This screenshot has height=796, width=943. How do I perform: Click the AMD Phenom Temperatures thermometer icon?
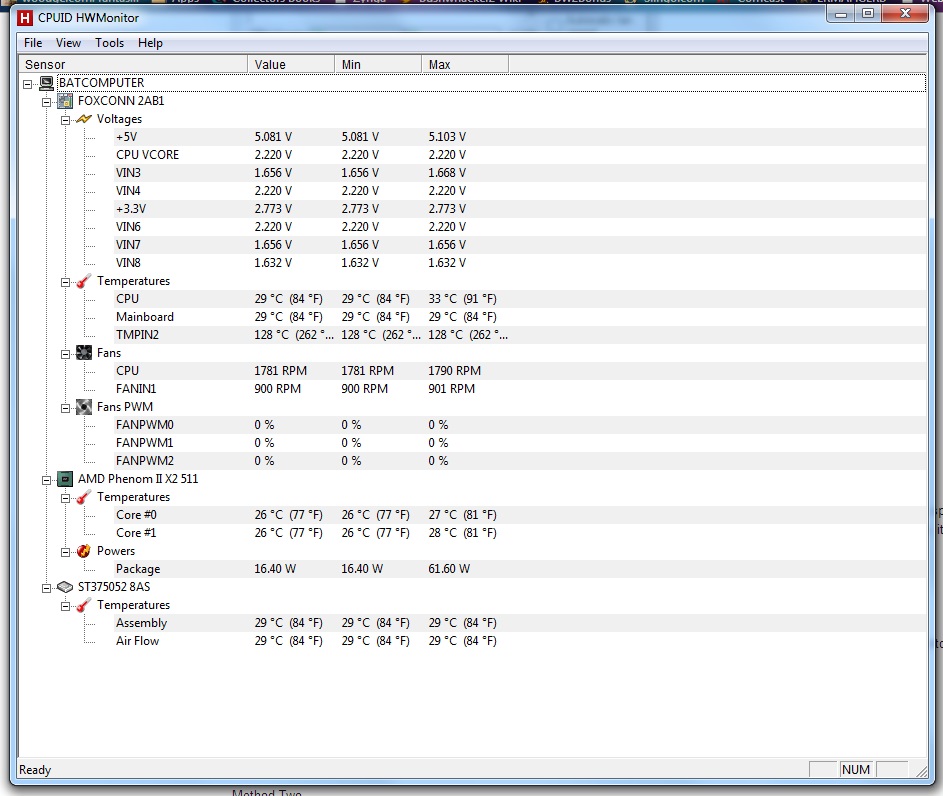[x=84, y=497]
